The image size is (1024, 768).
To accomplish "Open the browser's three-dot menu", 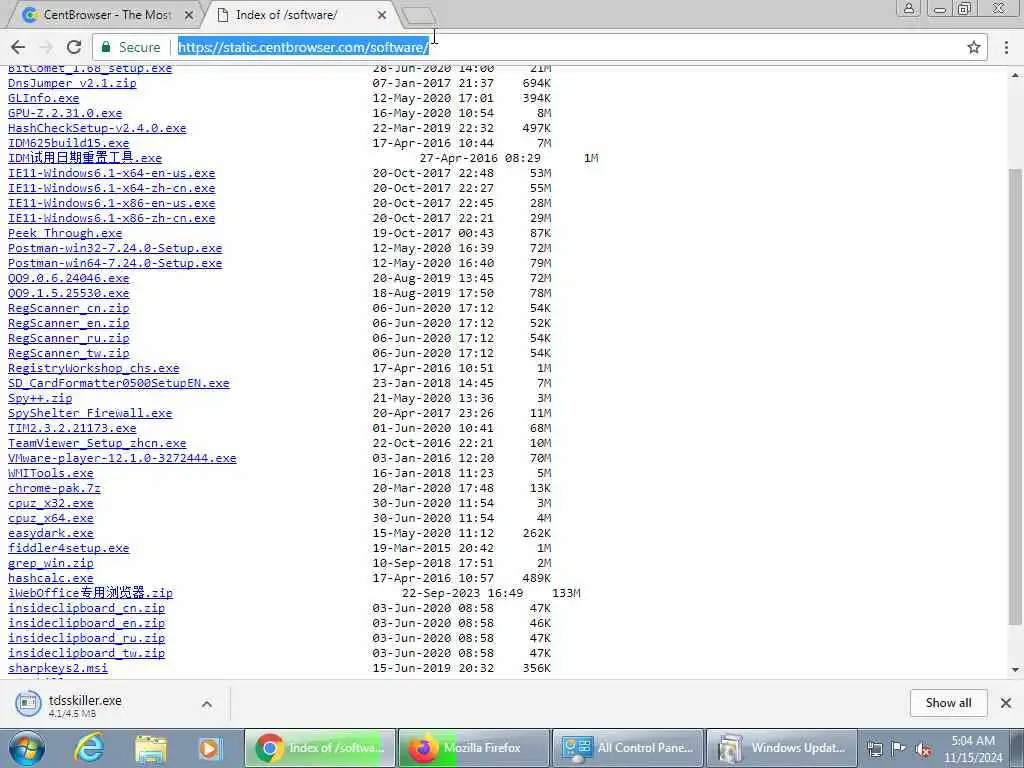I will point(1006,47).
